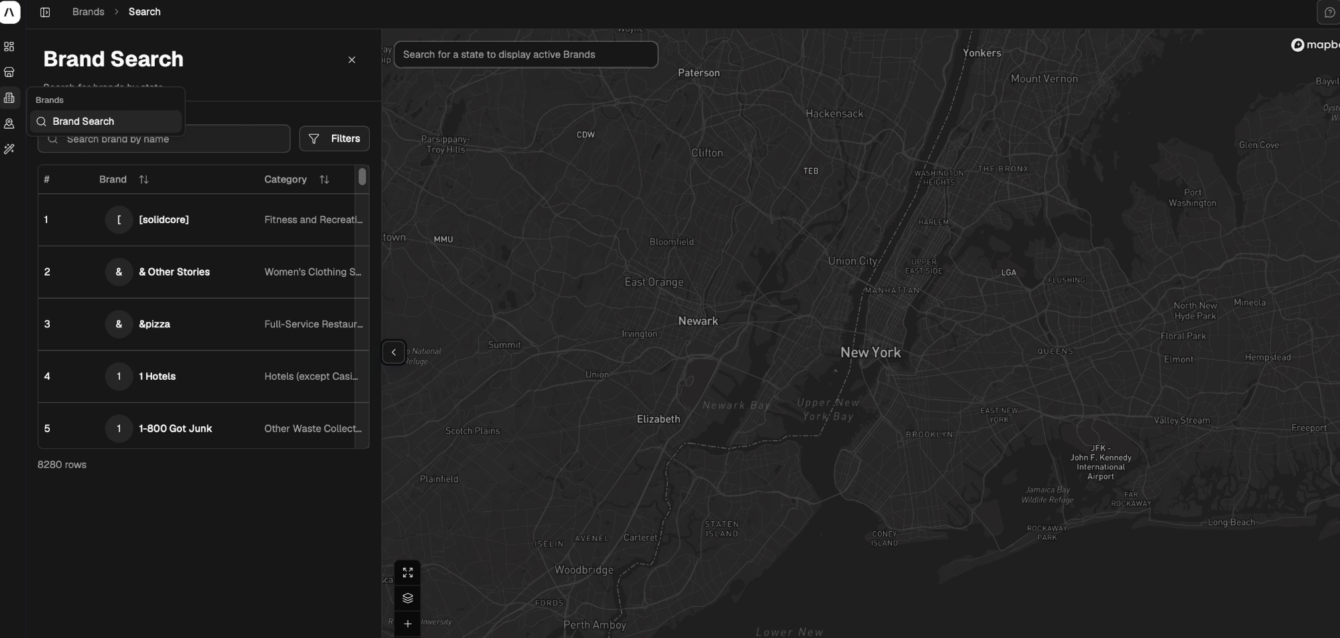Click the JFK airport label on map
The width and height of the screenshot is (1340, 638).
coord(1101,463)
